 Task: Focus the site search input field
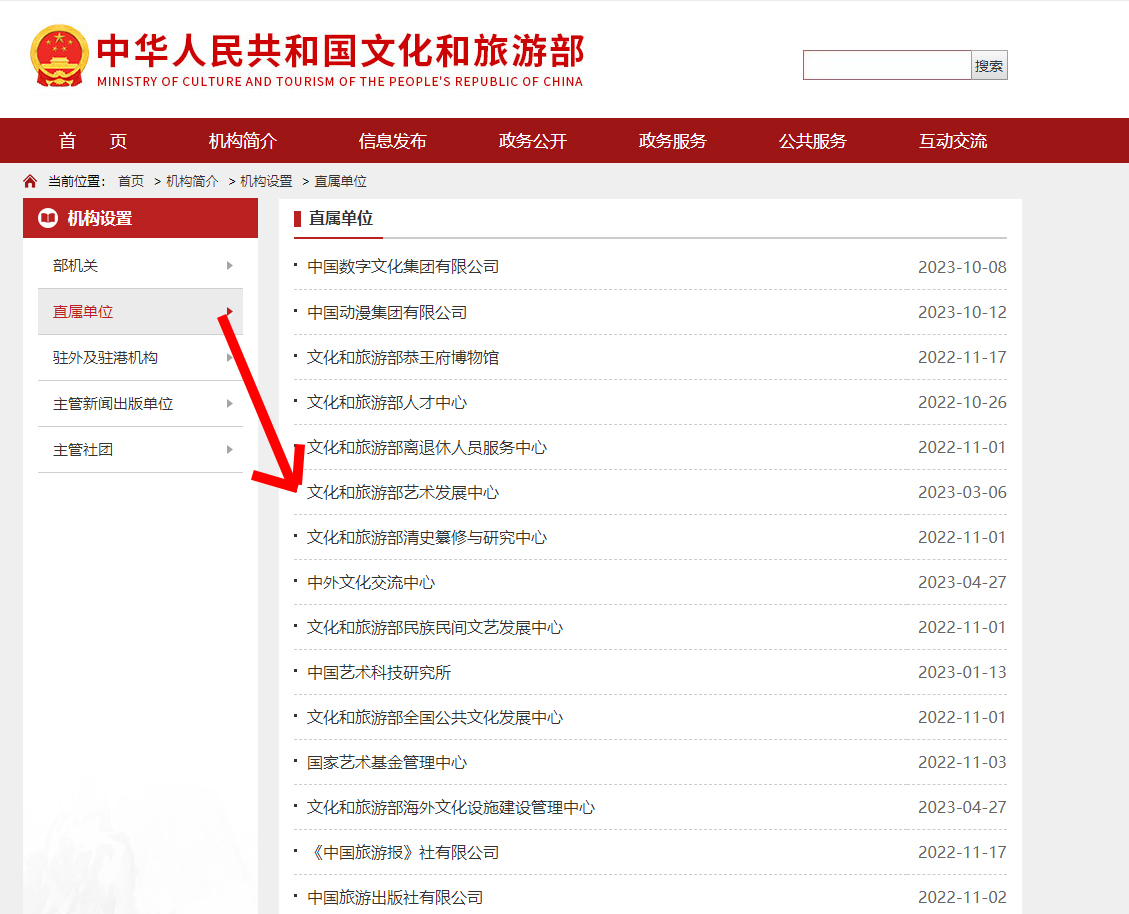pos(886,66)
